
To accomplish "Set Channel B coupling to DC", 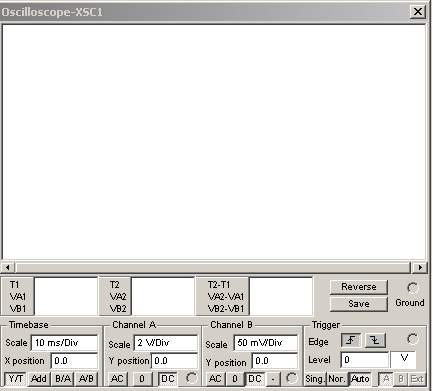I will point(255,379).
